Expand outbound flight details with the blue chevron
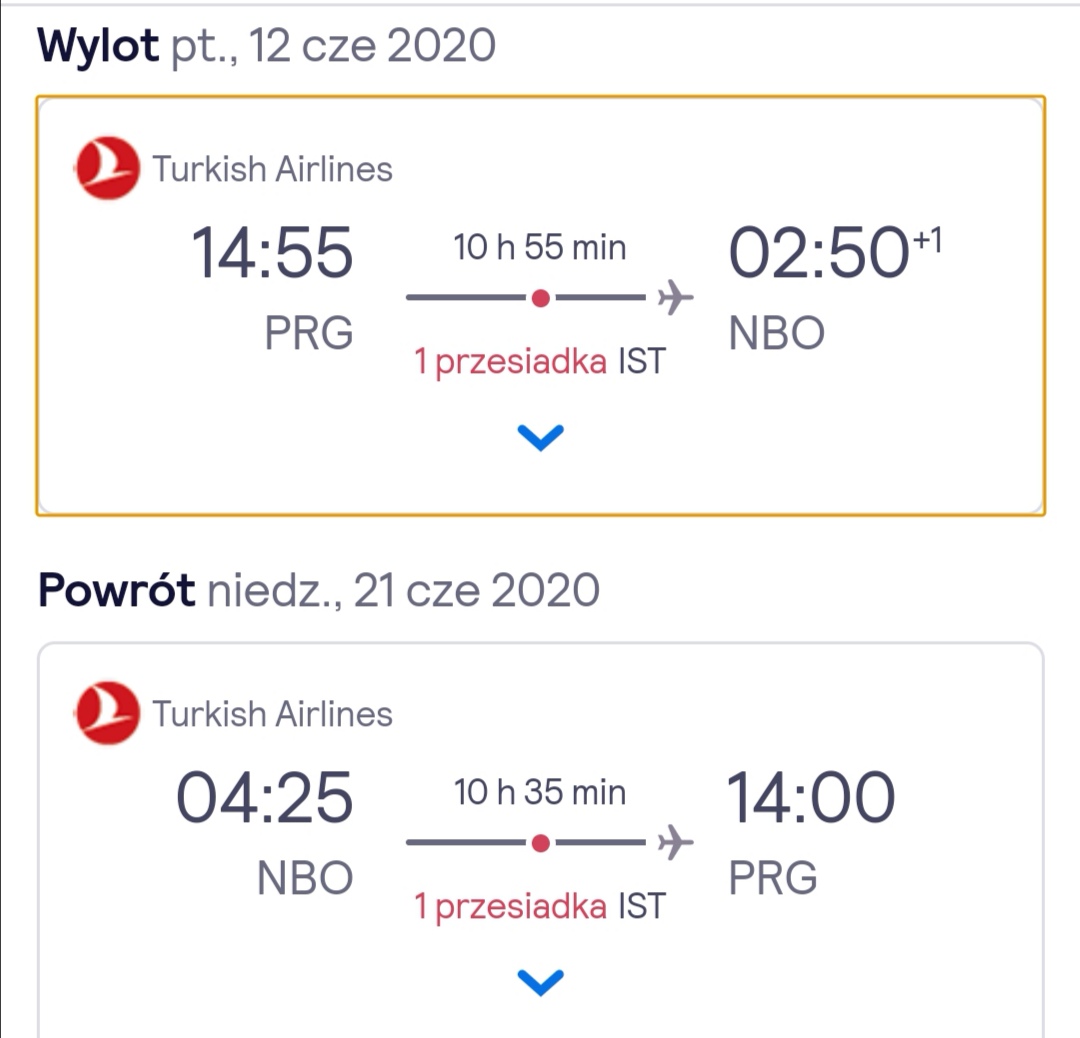 pyautogui.click(x=541, y=437)
